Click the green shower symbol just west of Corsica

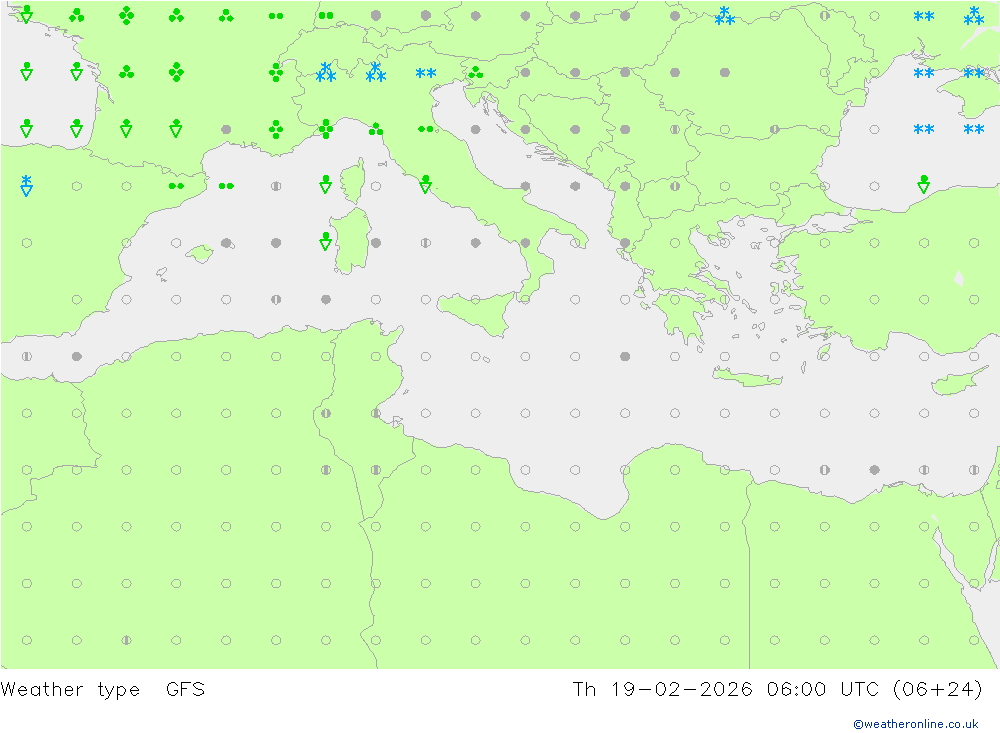(325, 184)
